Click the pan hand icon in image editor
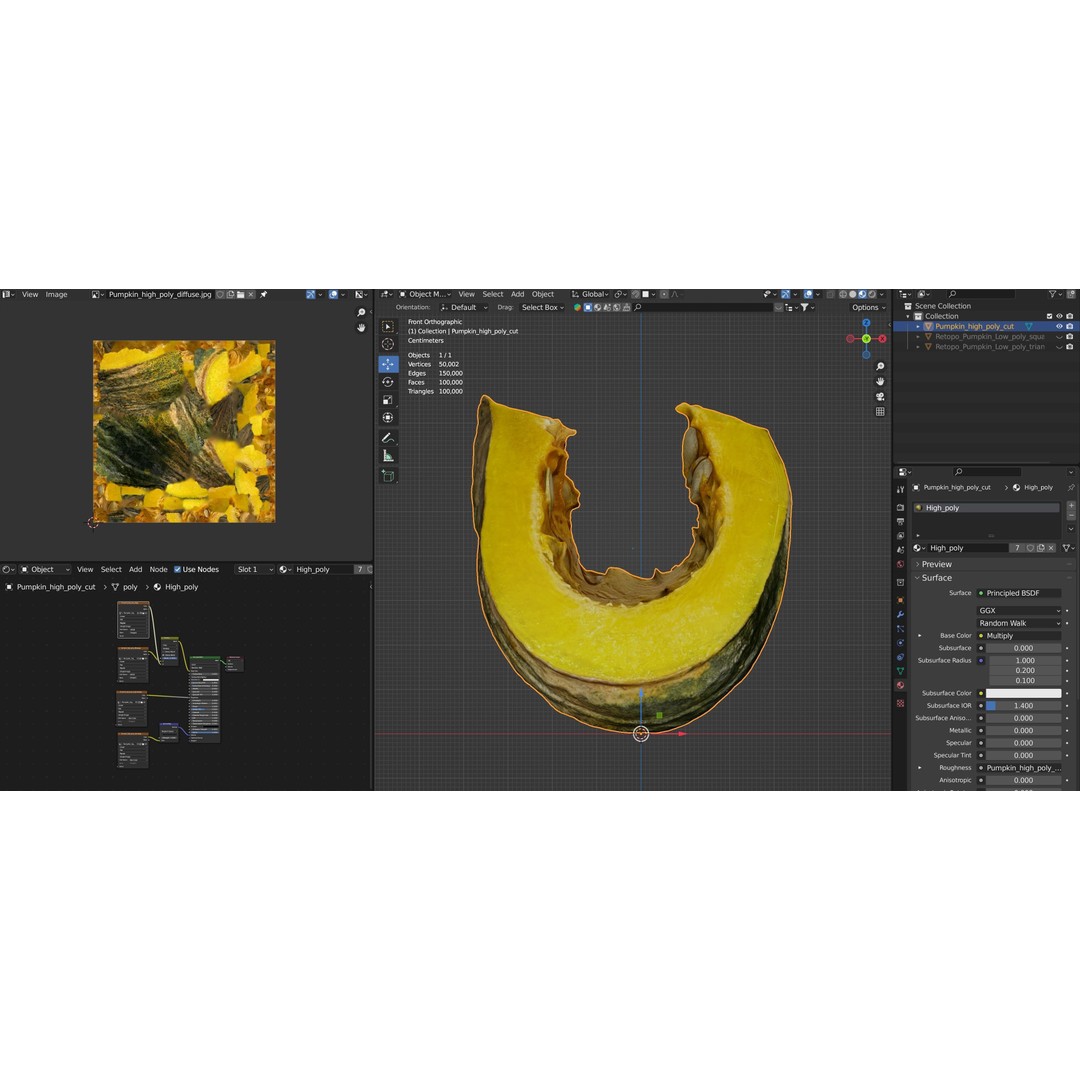 click(361, 328)
